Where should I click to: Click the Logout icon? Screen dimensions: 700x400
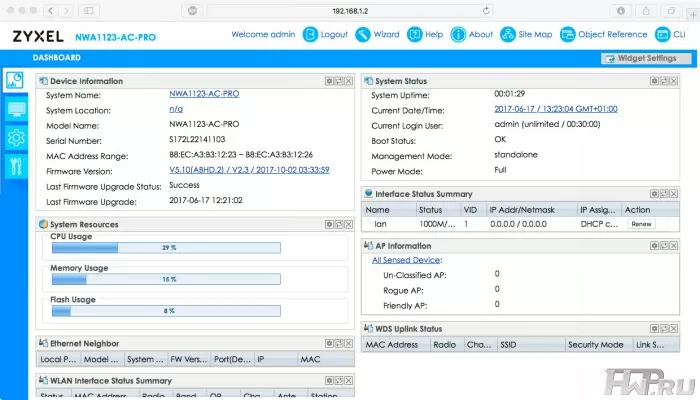tap(310, 34)
